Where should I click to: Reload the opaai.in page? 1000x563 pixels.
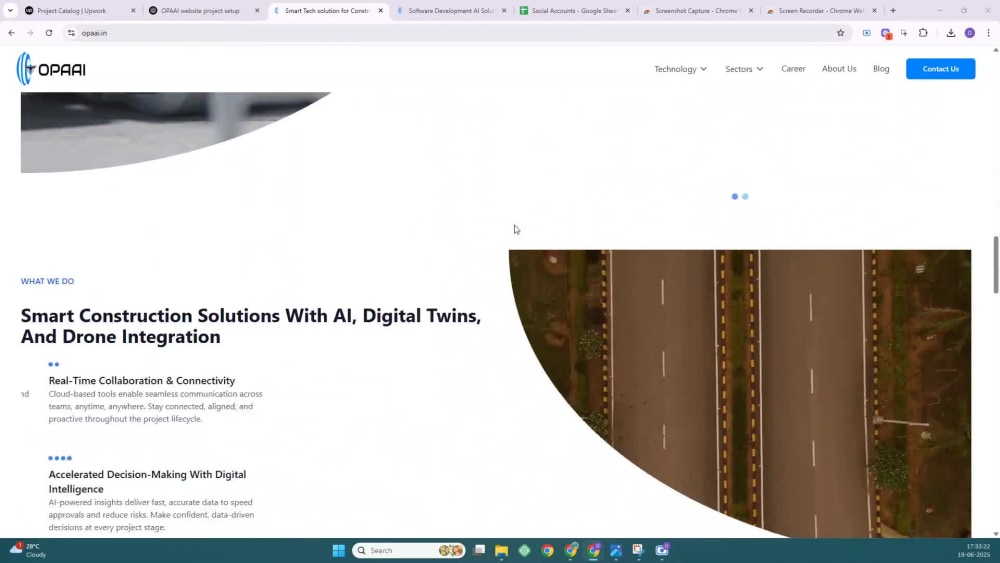pos(48,33)
